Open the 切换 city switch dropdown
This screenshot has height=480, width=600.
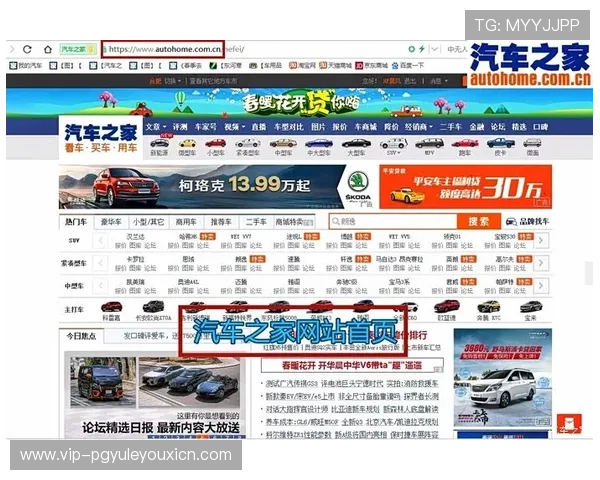click(x=173, y=81)
